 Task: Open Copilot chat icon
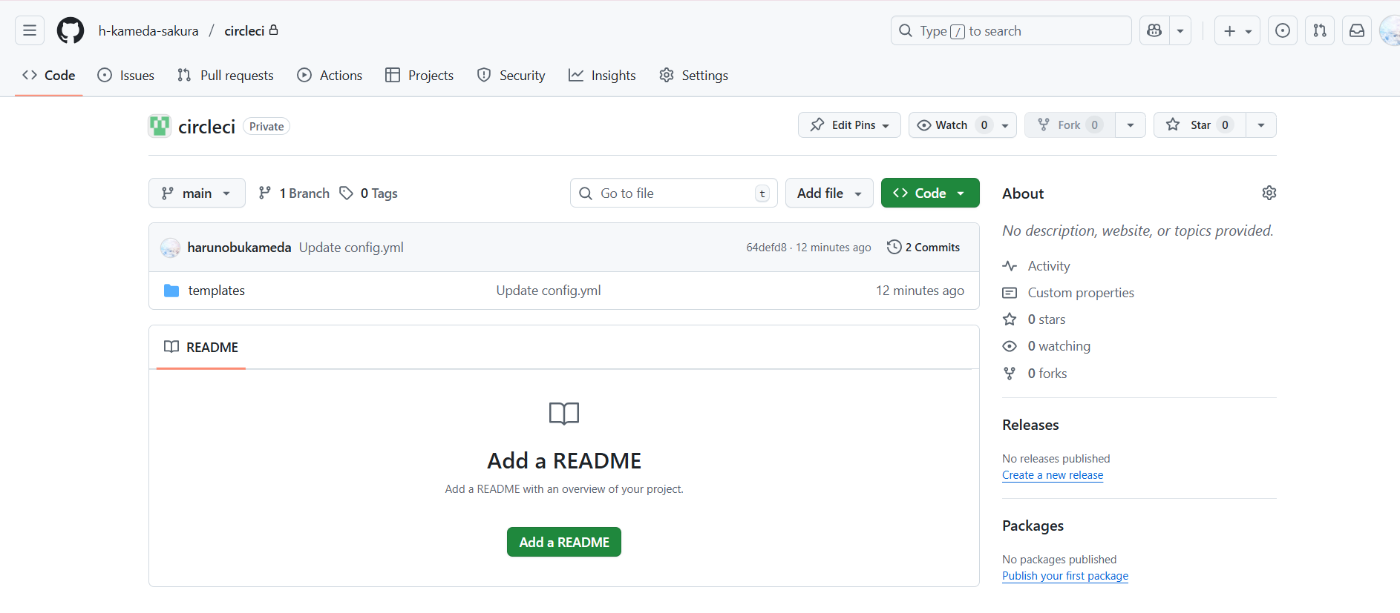(x=1154, y=31)
